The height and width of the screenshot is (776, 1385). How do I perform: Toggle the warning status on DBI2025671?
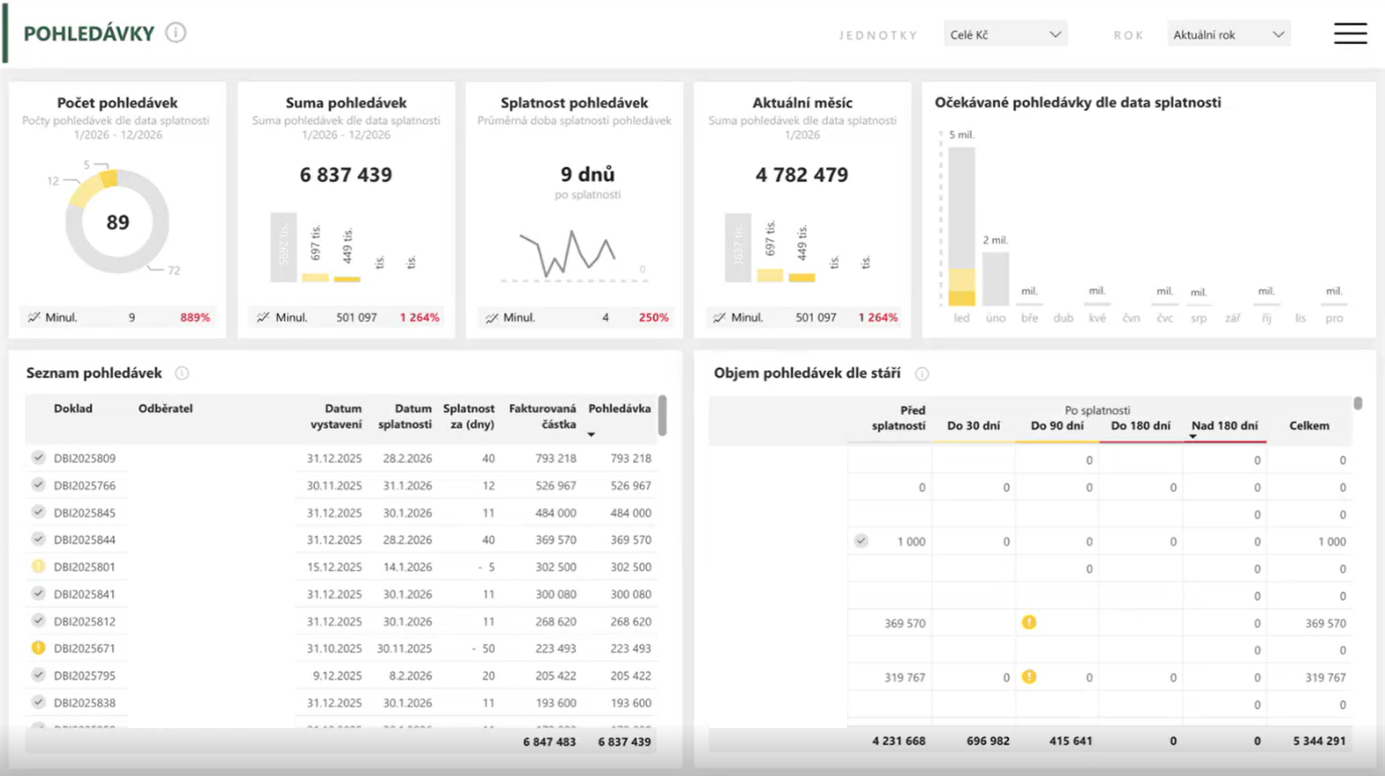(36, 648)
